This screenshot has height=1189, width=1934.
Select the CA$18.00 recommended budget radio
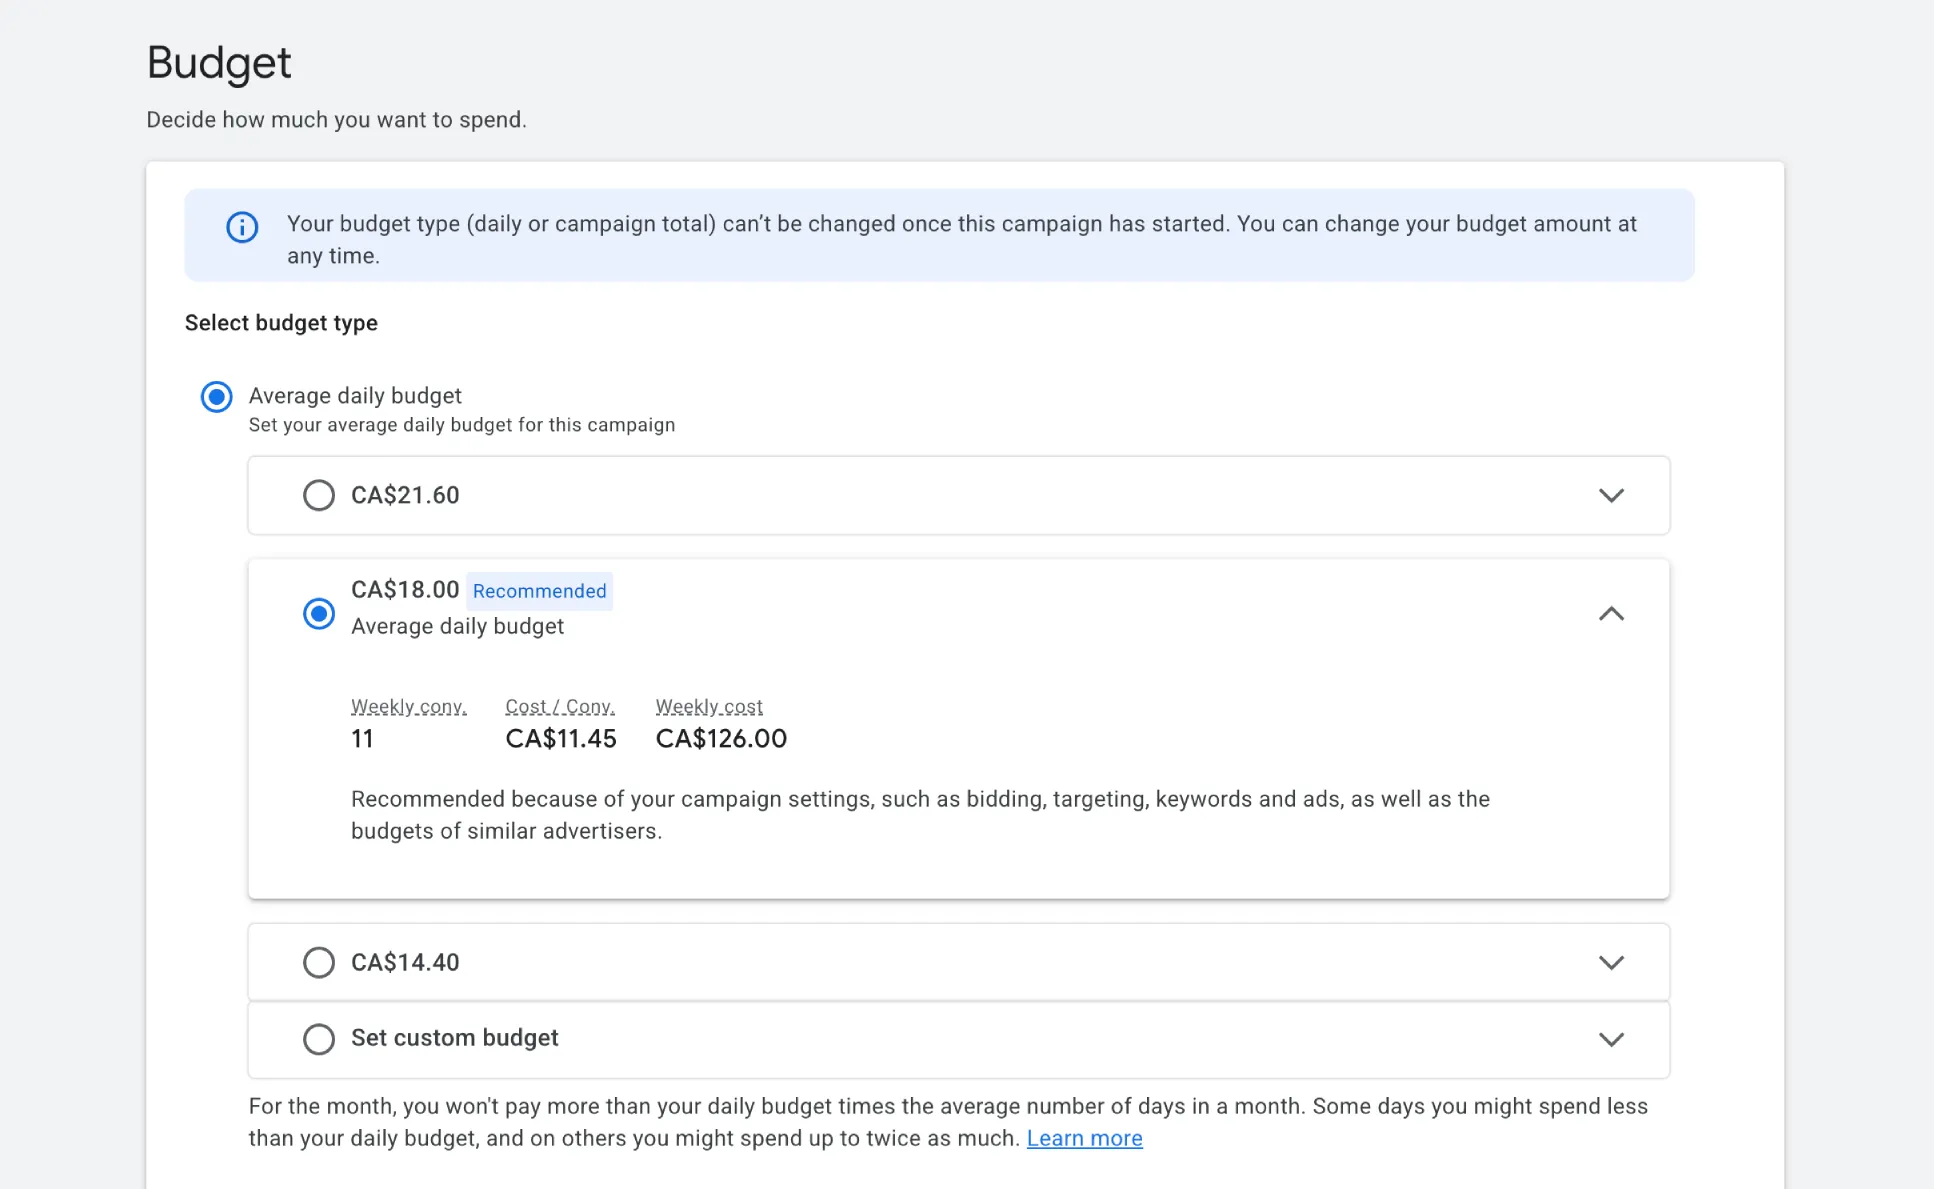pyautogui.click(x=319, y=613)
